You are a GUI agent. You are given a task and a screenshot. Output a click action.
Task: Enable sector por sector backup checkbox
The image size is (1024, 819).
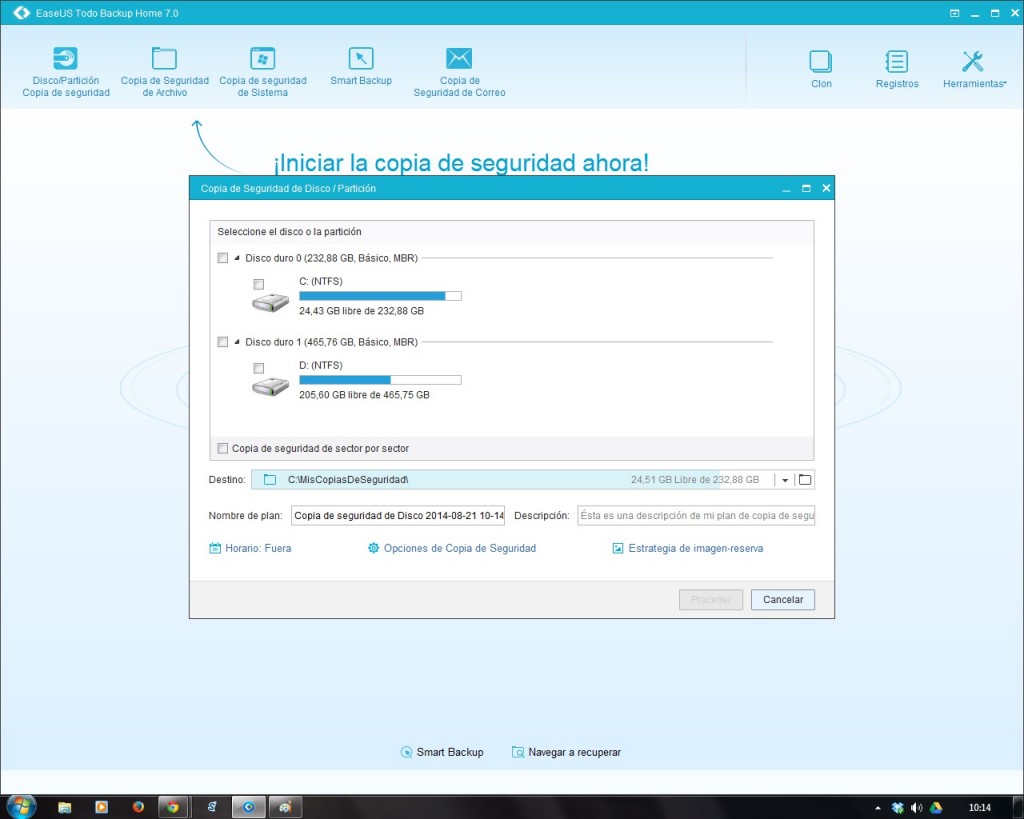point(223,449)
